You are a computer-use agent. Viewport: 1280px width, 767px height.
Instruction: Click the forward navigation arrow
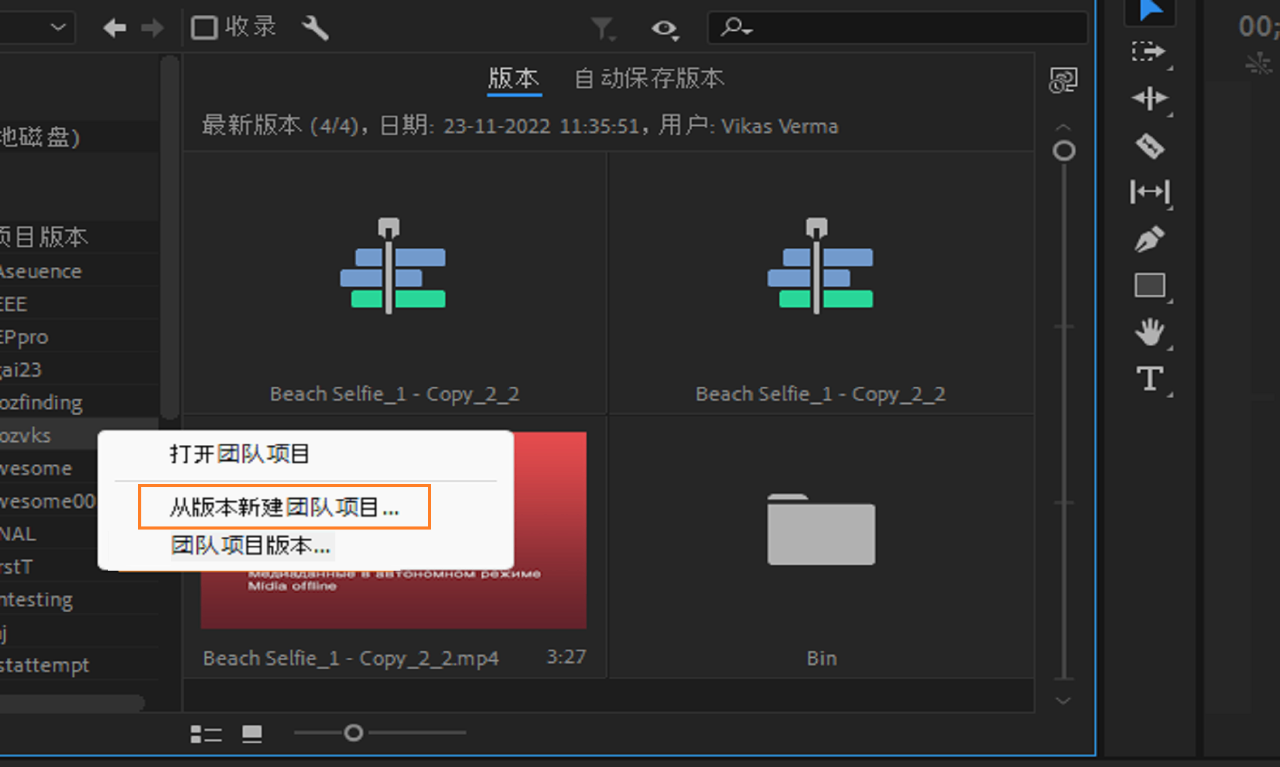click(x=152, y=28)
